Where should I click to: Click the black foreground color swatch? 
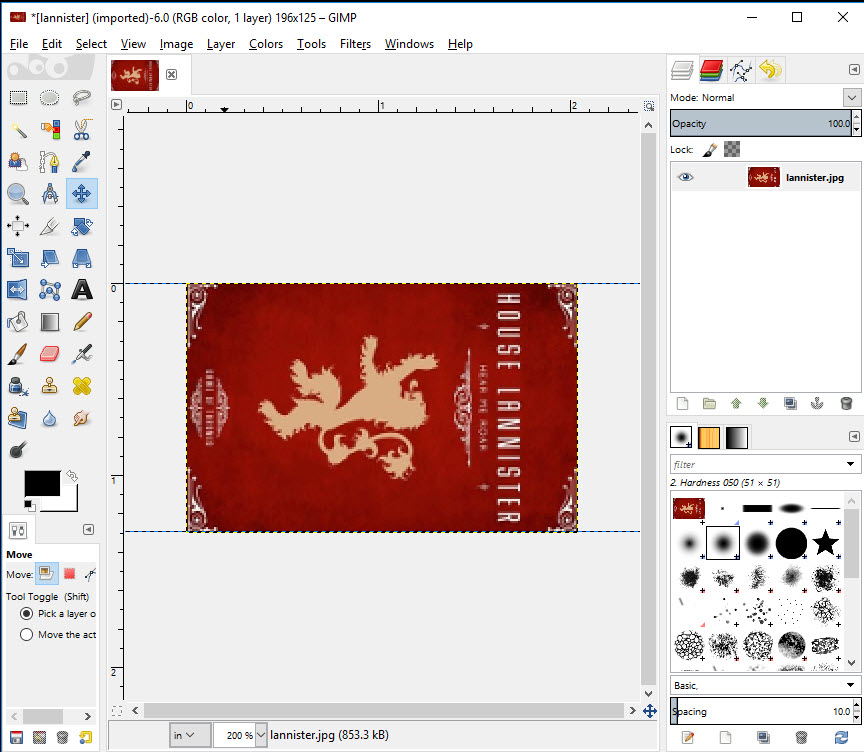[x=41, y=484]
